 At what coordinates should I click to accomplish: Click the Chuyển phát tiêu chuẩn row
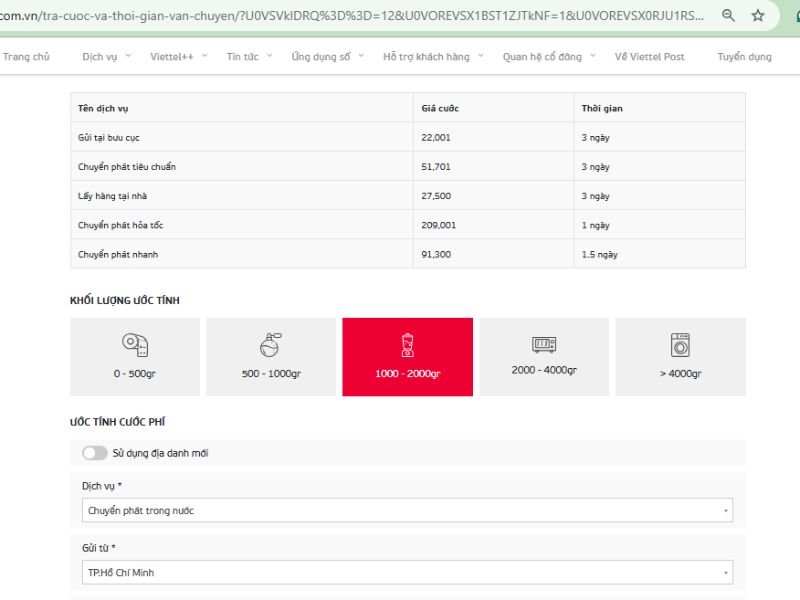pyautogui.click(x=408, y=166)
